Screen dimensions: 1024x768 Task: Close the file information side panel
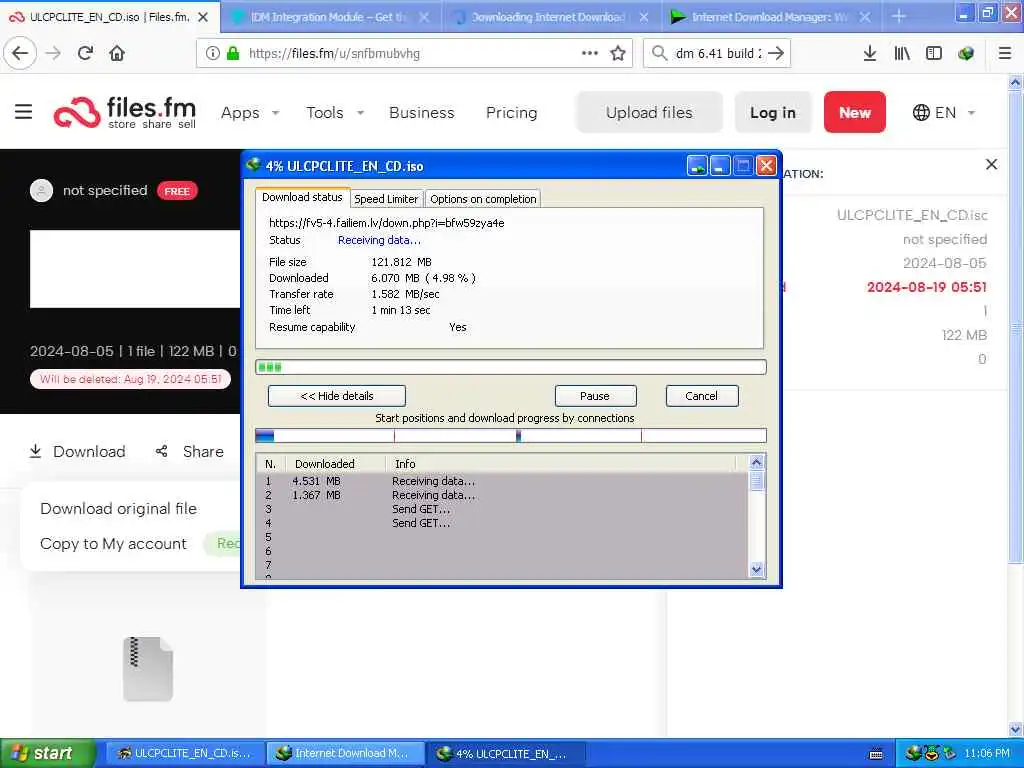991,165
